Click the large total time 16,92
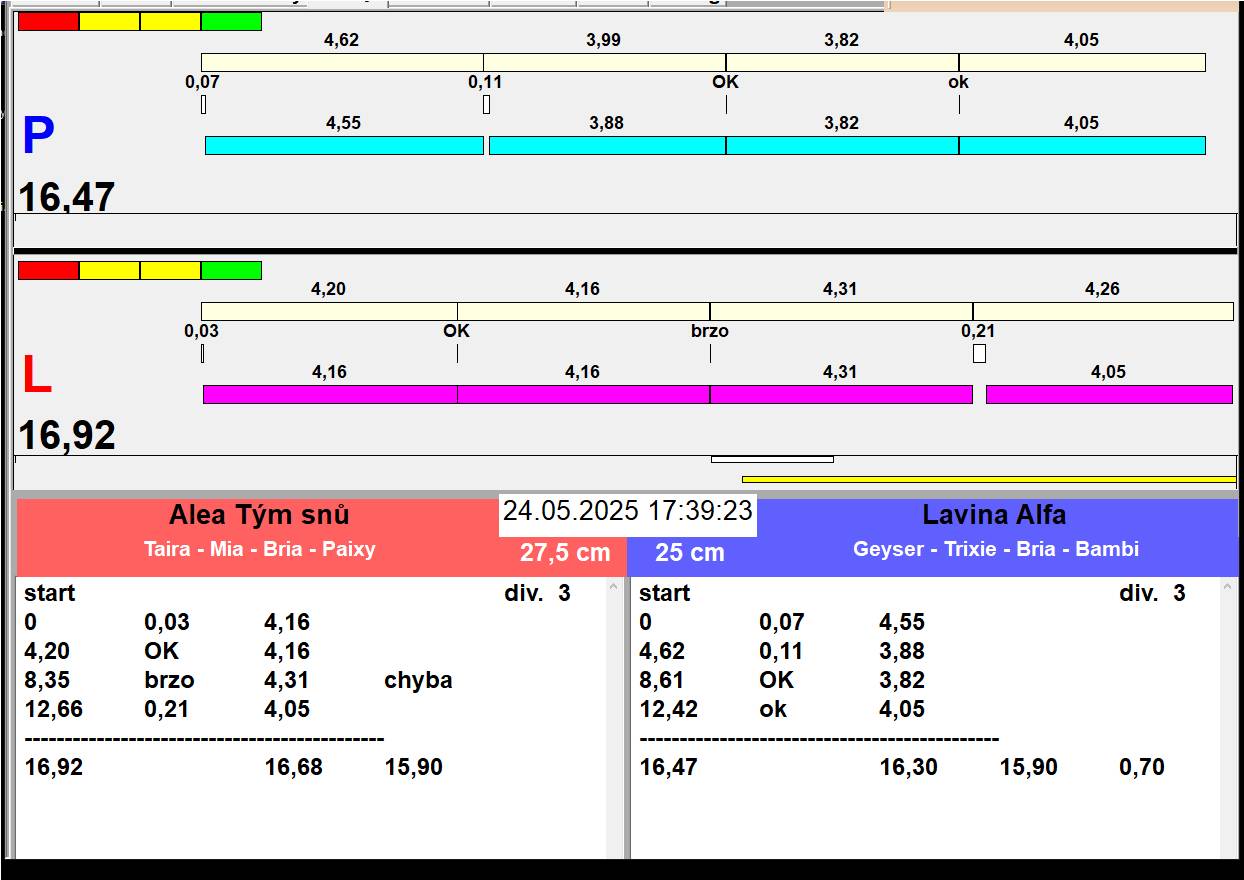 coord(67,435)
